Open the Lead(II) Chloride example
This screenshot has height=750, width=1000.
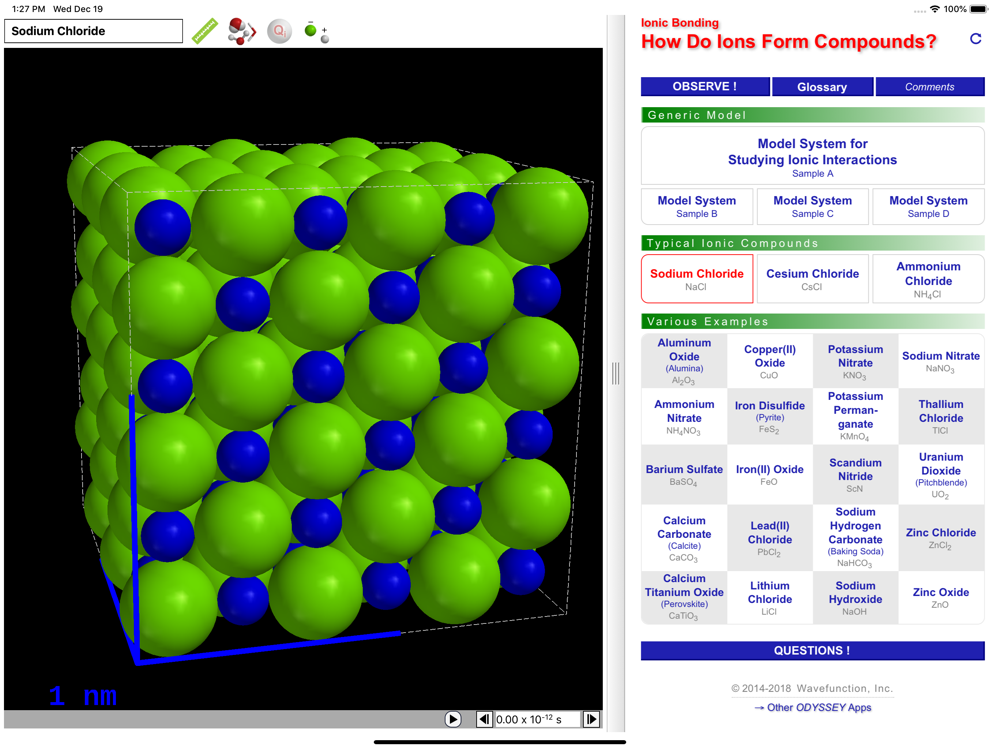pos(770,538)
